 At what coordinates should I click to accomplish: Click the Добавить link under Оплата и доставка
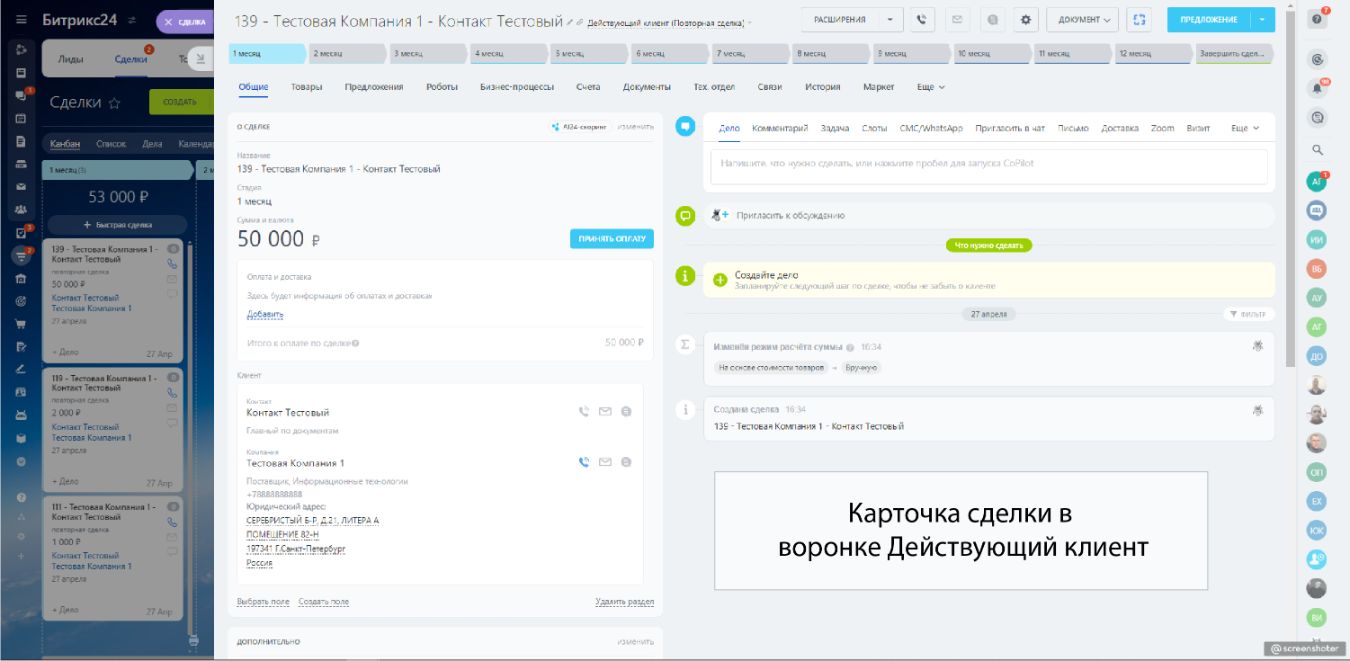tap(265, 314)
